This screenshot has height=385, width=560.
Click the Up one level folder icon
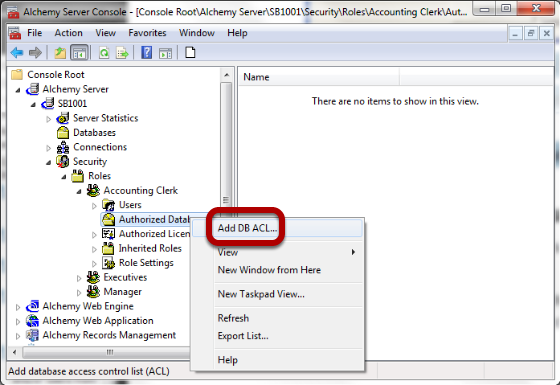coord(60,53)
